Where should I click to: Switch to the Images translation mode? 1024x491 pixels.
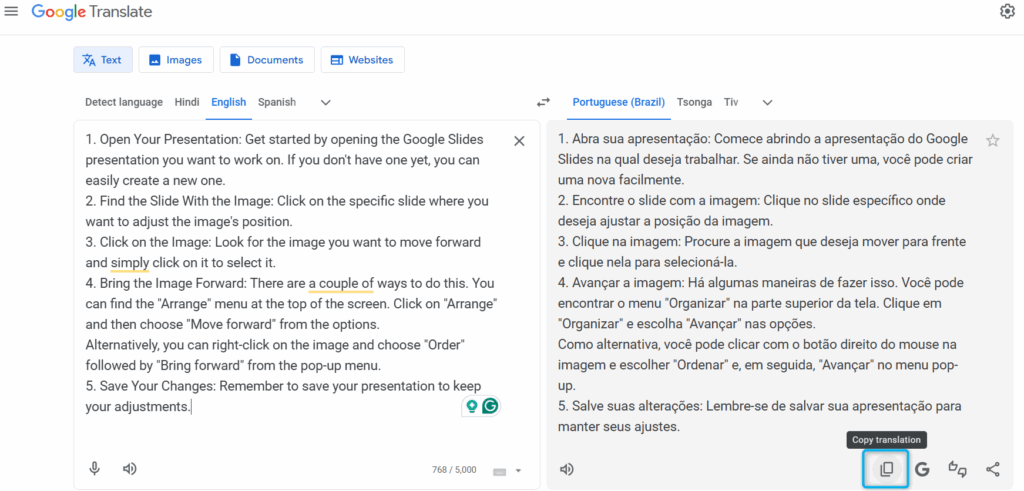[175, 60]
